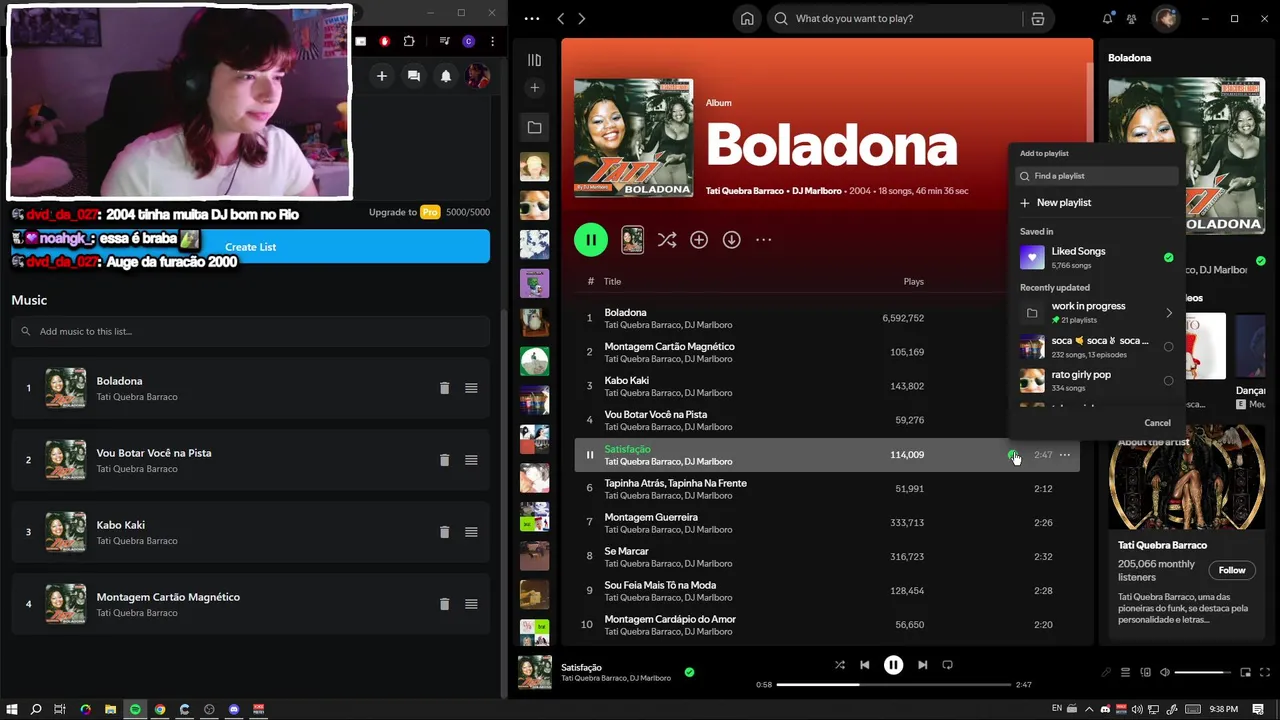Viewport: 1280px width, 720px height.
Task: Open the Spotify profile avatar menu
Action: (x=1166, y=18)
